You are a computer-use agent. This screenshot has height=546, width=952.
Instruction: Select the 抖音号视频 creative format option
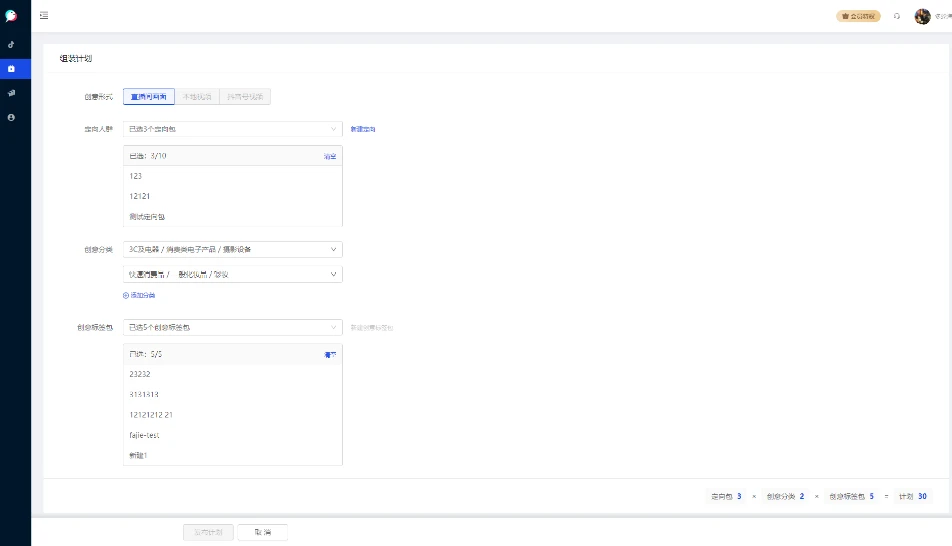245,97
